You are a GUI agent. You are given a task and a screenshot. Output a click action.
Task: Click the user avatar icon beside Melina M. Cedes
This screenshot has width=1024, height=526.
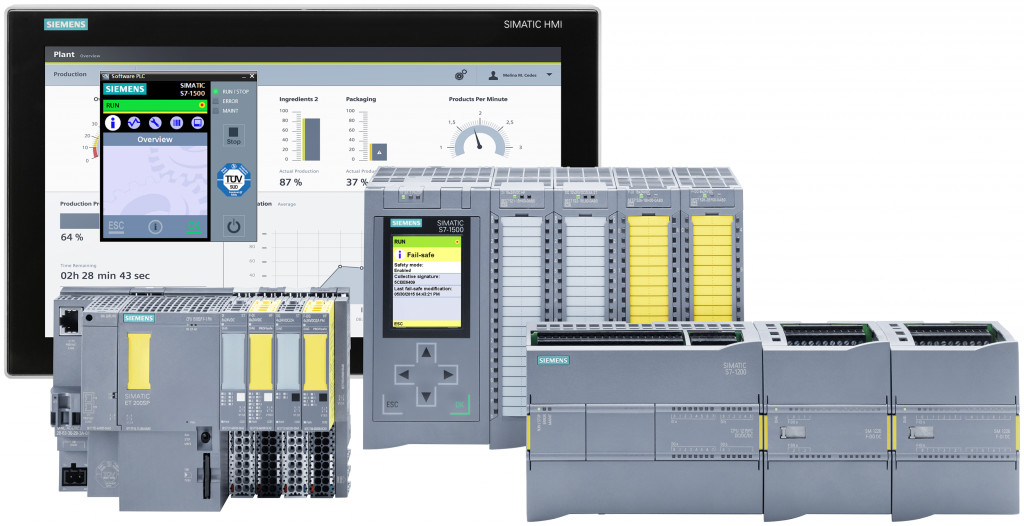494,75
